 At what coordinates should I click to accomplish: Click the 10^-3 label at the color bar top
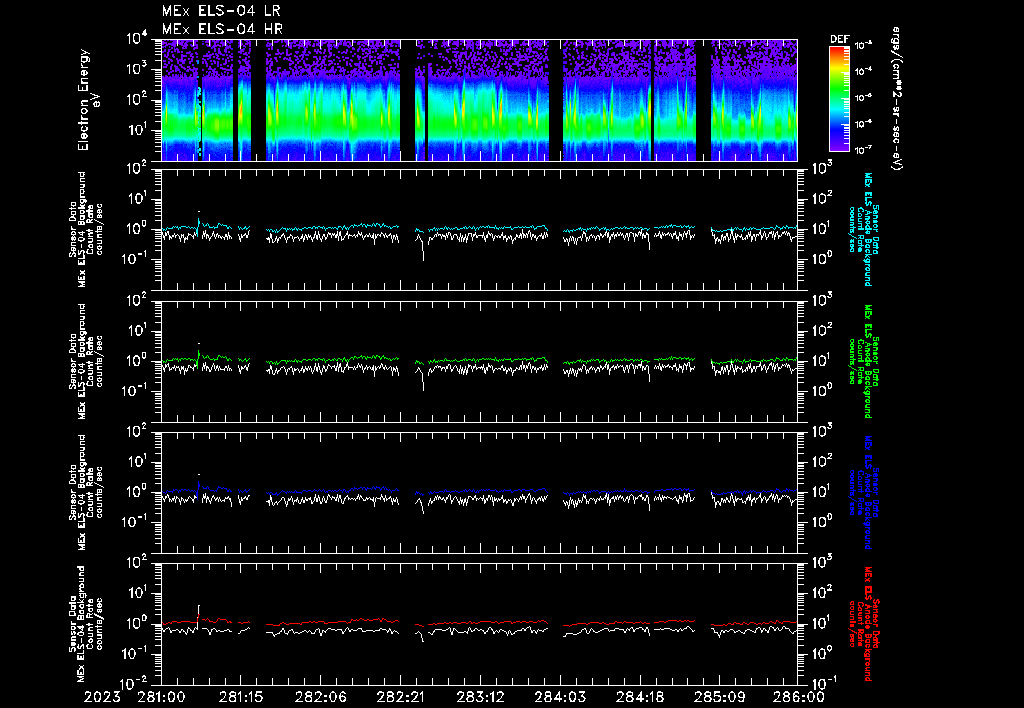864,46
